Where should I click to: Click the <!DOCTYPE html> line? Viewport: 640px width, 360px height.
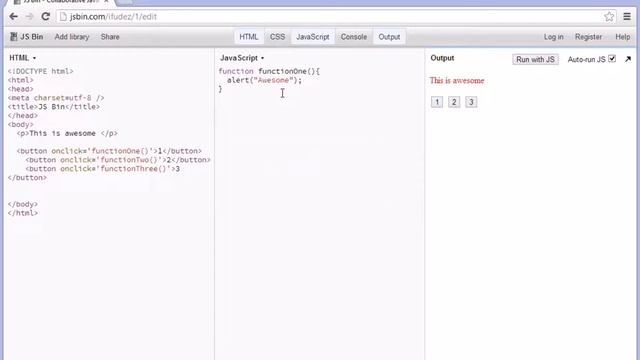coord(40,71)
